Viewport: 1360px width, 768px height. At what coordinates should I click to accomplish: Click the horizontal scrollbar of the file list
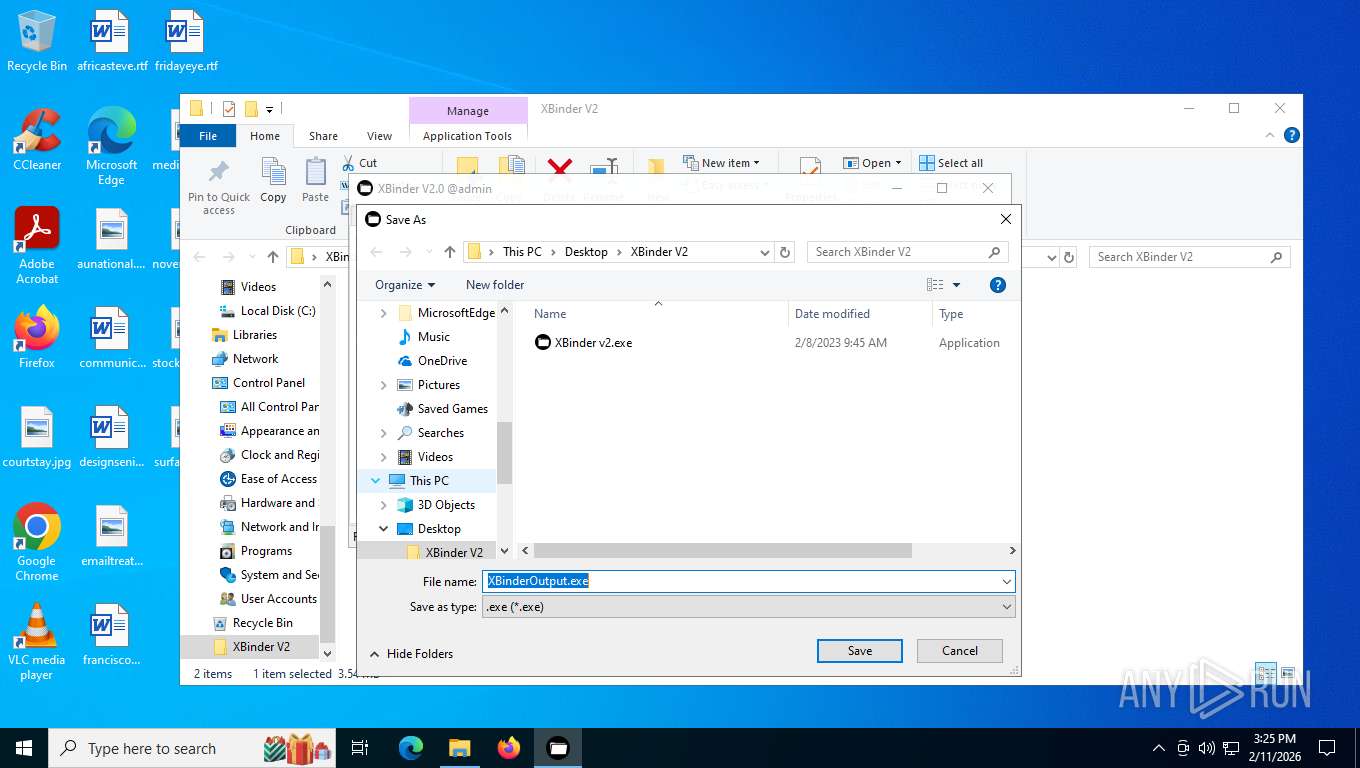pos(722,551)
